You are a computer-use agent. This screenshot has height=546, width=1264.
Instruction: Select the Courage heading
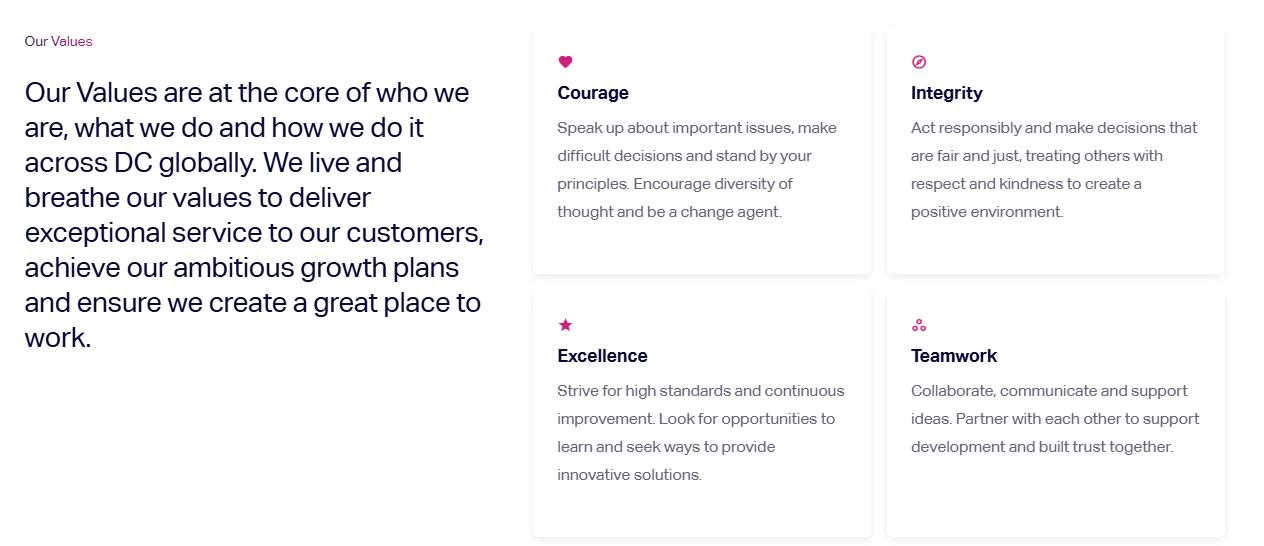[593, 93]
